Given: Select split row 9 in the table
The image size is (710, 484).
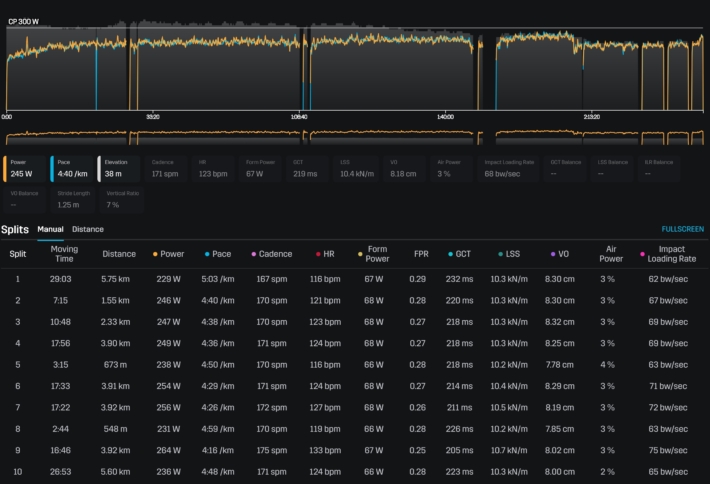Looking at the screenshot, I should coord(355,450).
